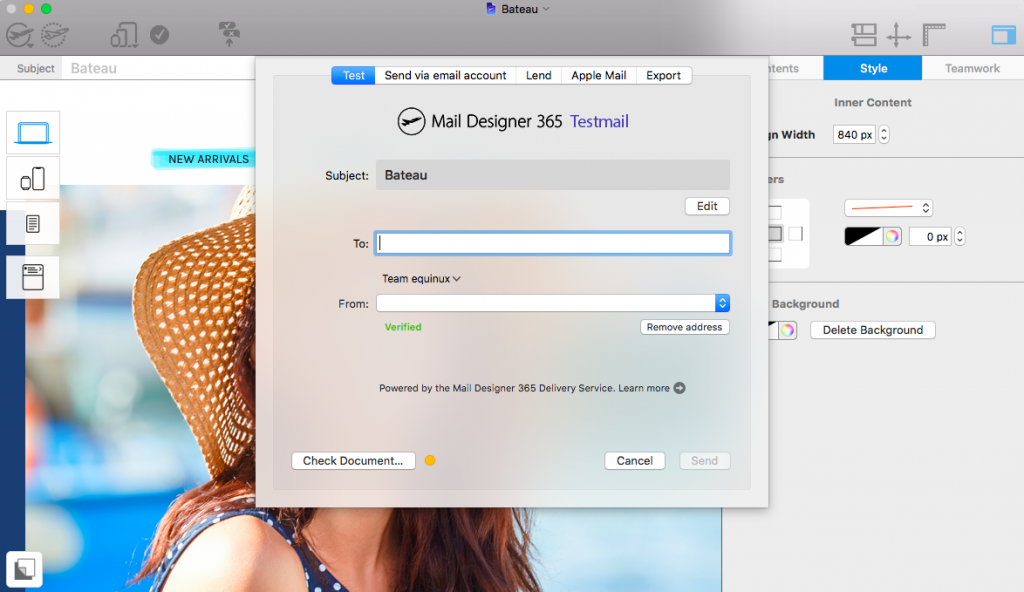Expand the Team equinux dropdown

click(421, 279)
